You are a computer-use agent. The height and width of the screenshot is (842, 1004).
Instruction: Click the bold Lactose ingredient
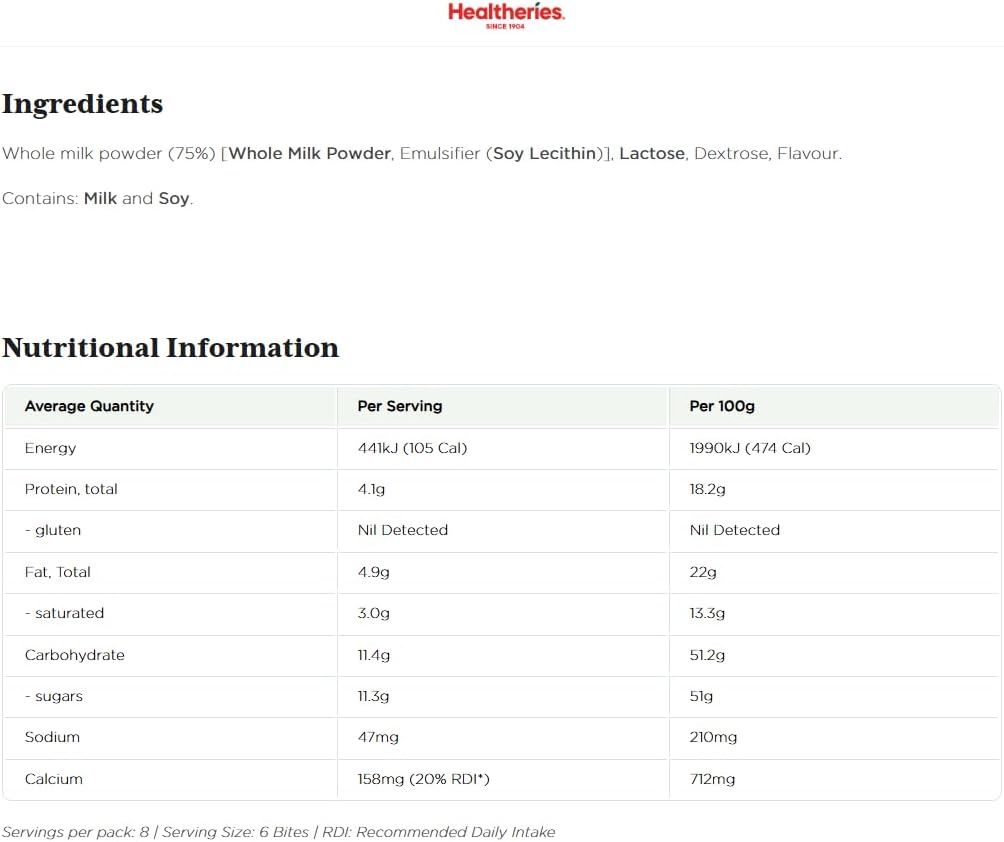(652, 154)
